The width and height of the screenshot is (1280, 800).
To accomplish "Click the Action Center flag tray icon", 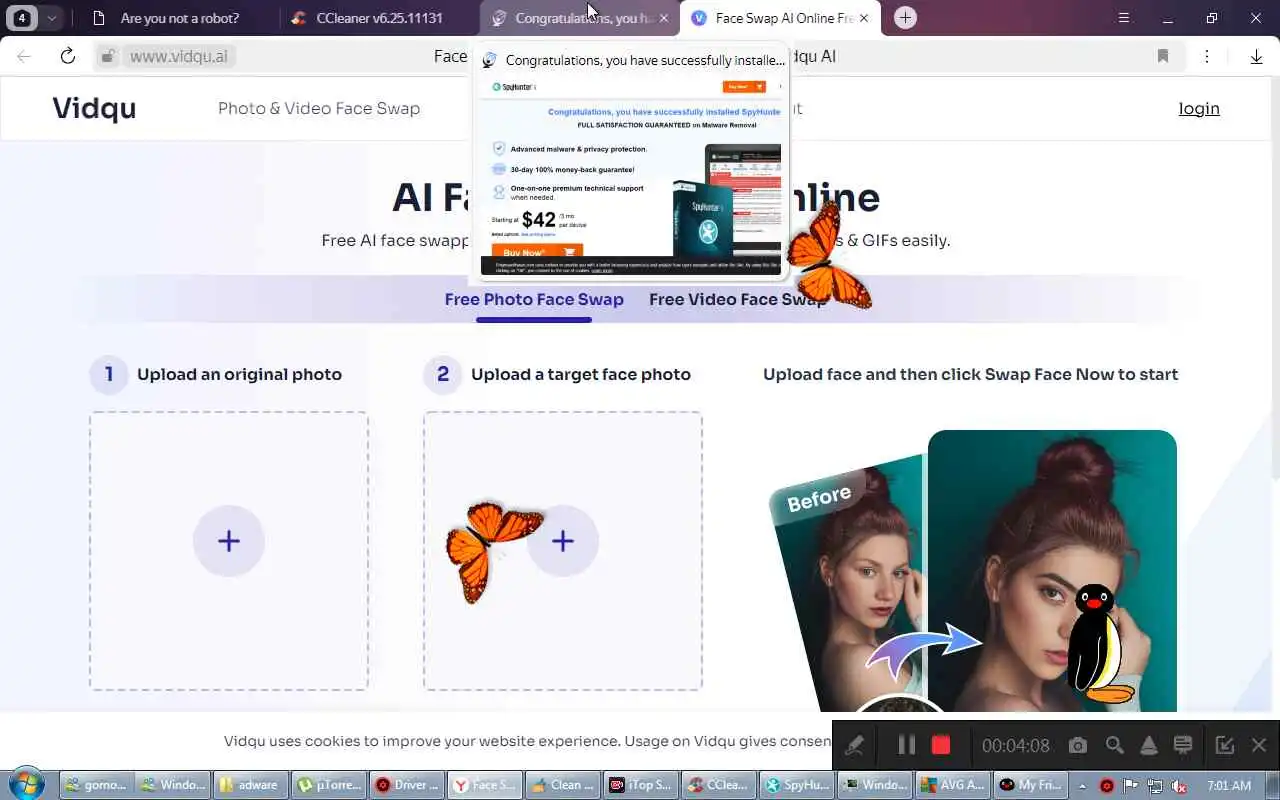I will tap(1131, 786).
